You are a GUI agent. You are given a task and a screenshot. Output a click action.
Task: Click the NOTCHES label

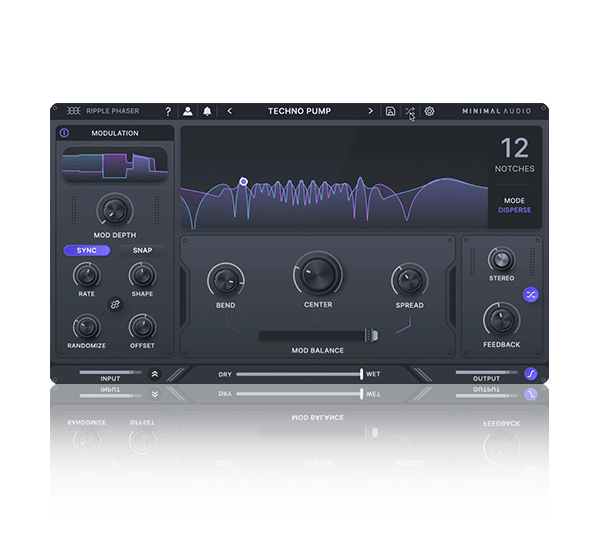pyautogui.click(x=515, y=169)
